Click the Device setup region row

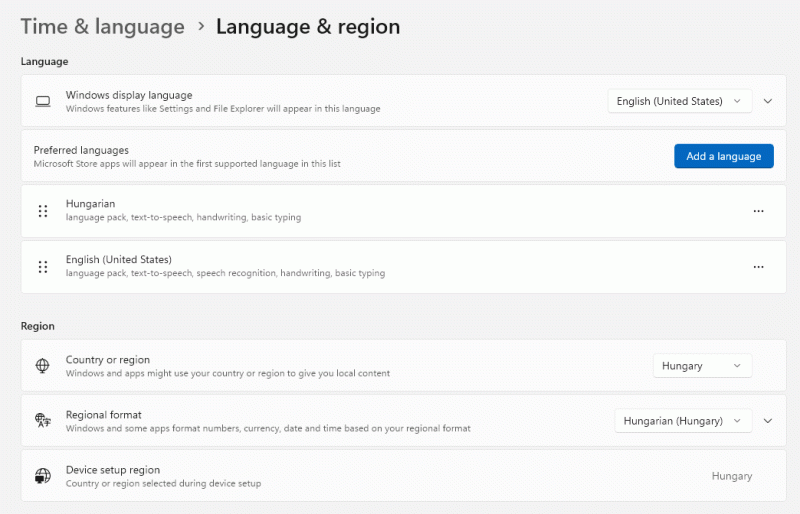[x=400, y=476]
